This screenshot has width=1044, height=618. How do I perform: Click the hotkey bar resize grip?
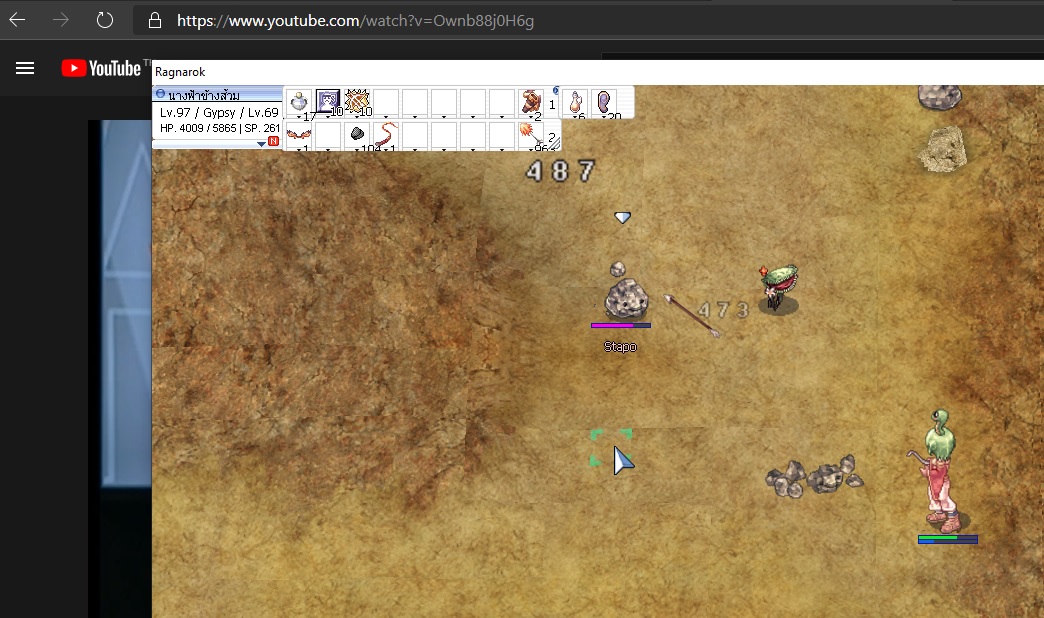click(x=554, y=145)
